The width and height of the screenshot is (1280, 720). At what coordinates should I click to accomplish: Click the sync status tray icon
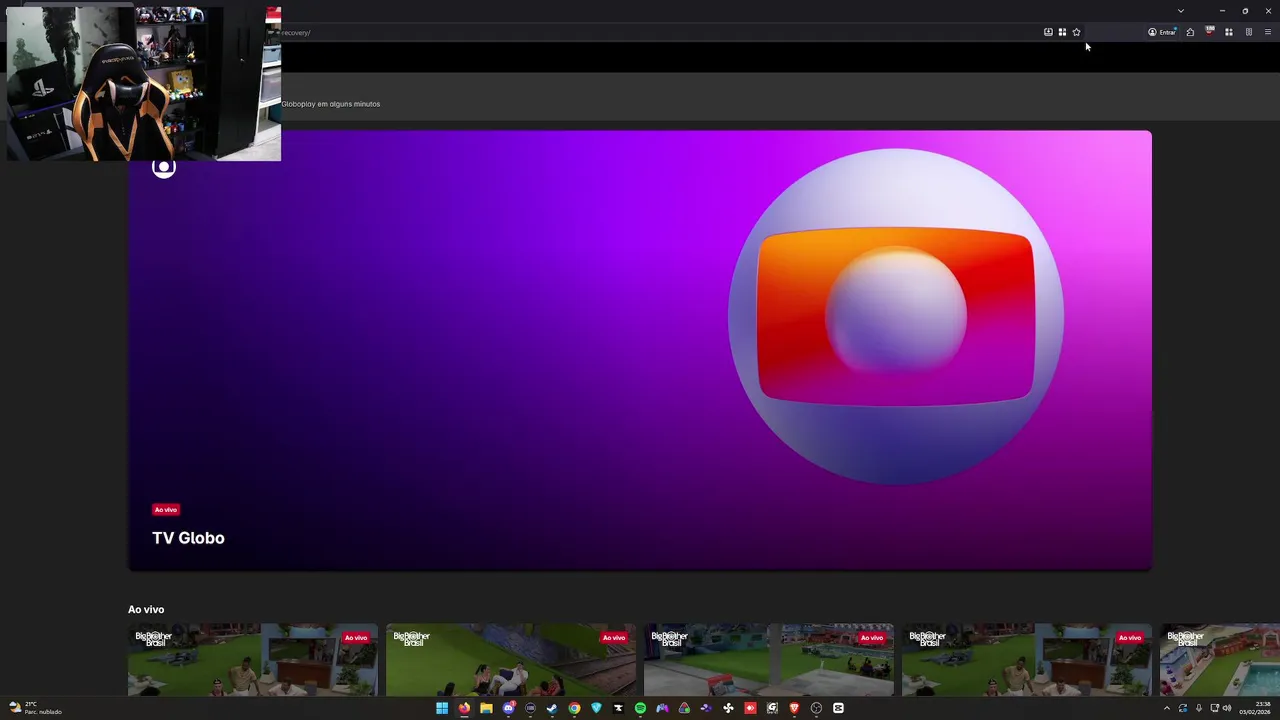pyautogui.click(x=1183, y=708)
